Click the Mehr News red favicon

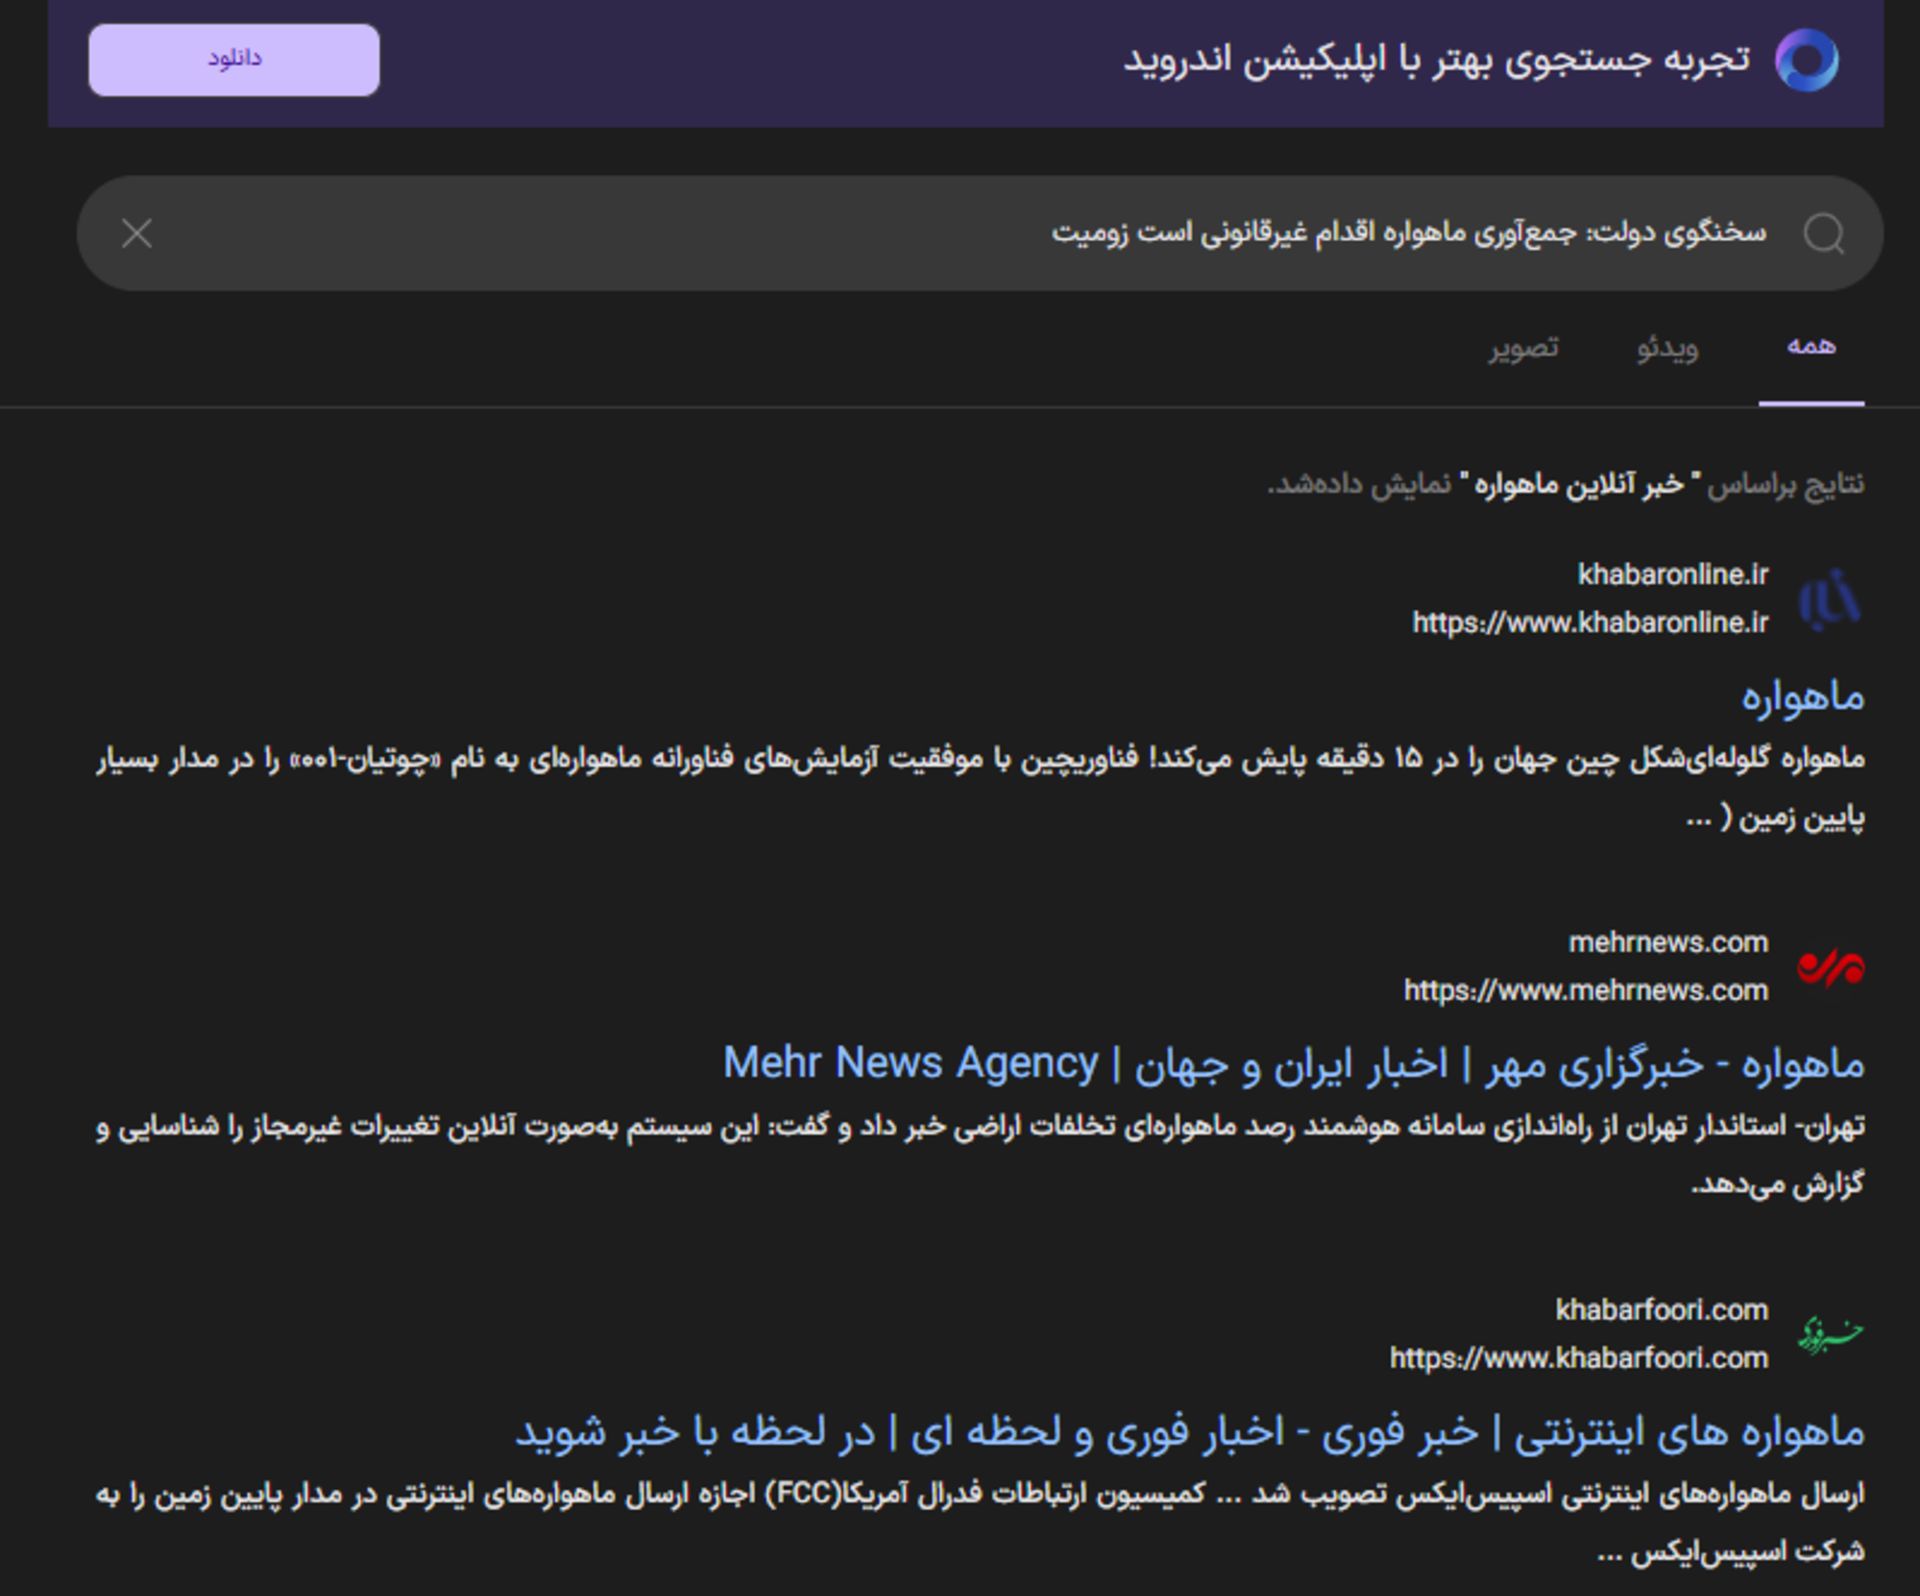pos(1829,967)
